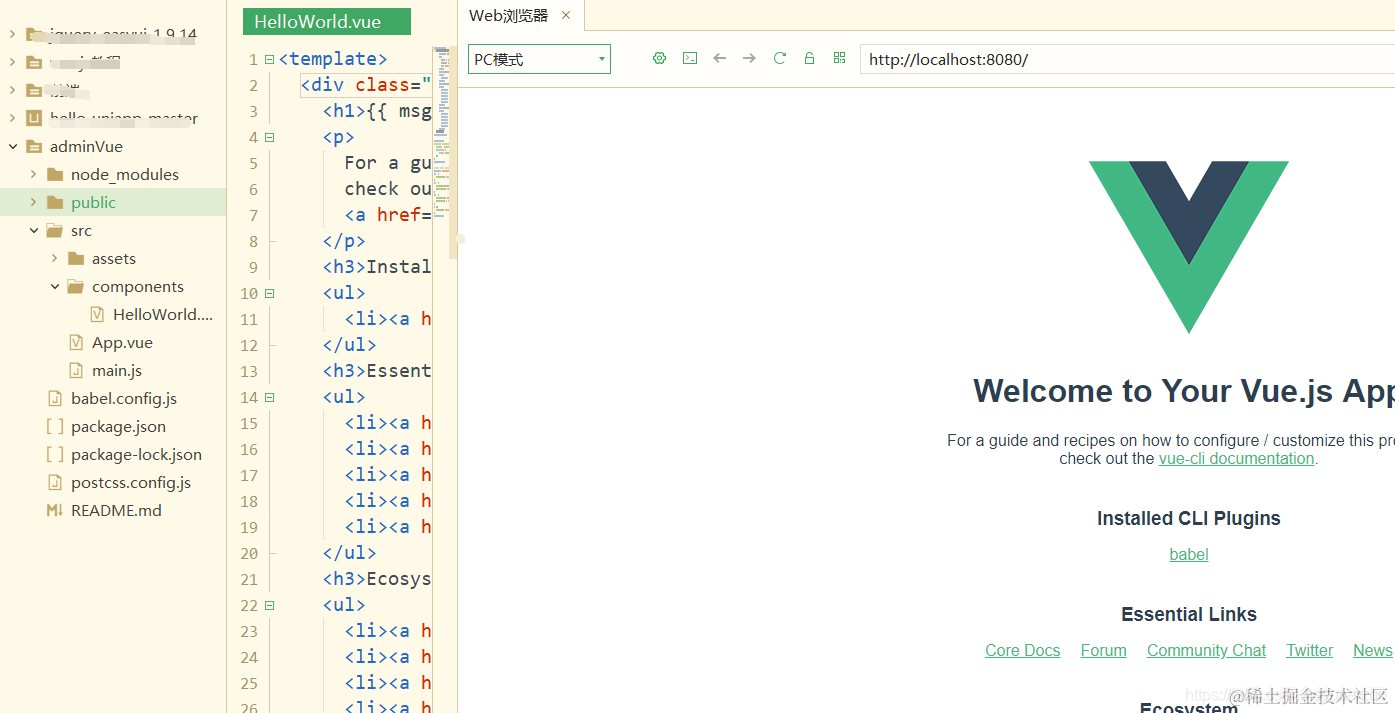Screen dimensions: 1395x713
Task: Open App.vue file
Action: [x=122, y=342]
